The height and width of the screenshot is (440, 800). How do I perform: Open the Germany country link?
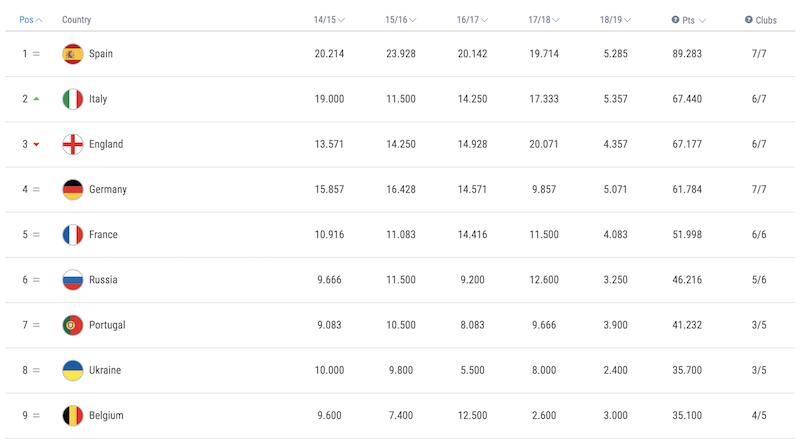pyautogui.click(x=108, y=189)
